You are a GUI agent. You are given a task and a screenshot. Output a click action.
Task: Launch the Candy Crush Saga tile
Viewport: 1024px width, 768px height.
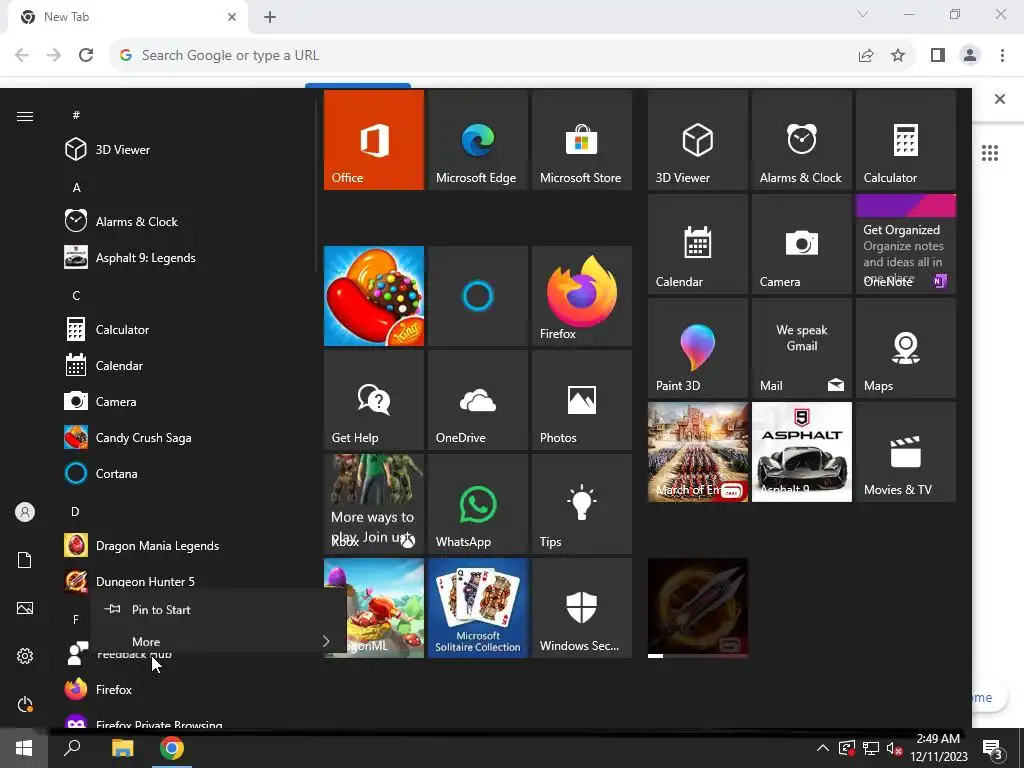click(x=374, y=296)
